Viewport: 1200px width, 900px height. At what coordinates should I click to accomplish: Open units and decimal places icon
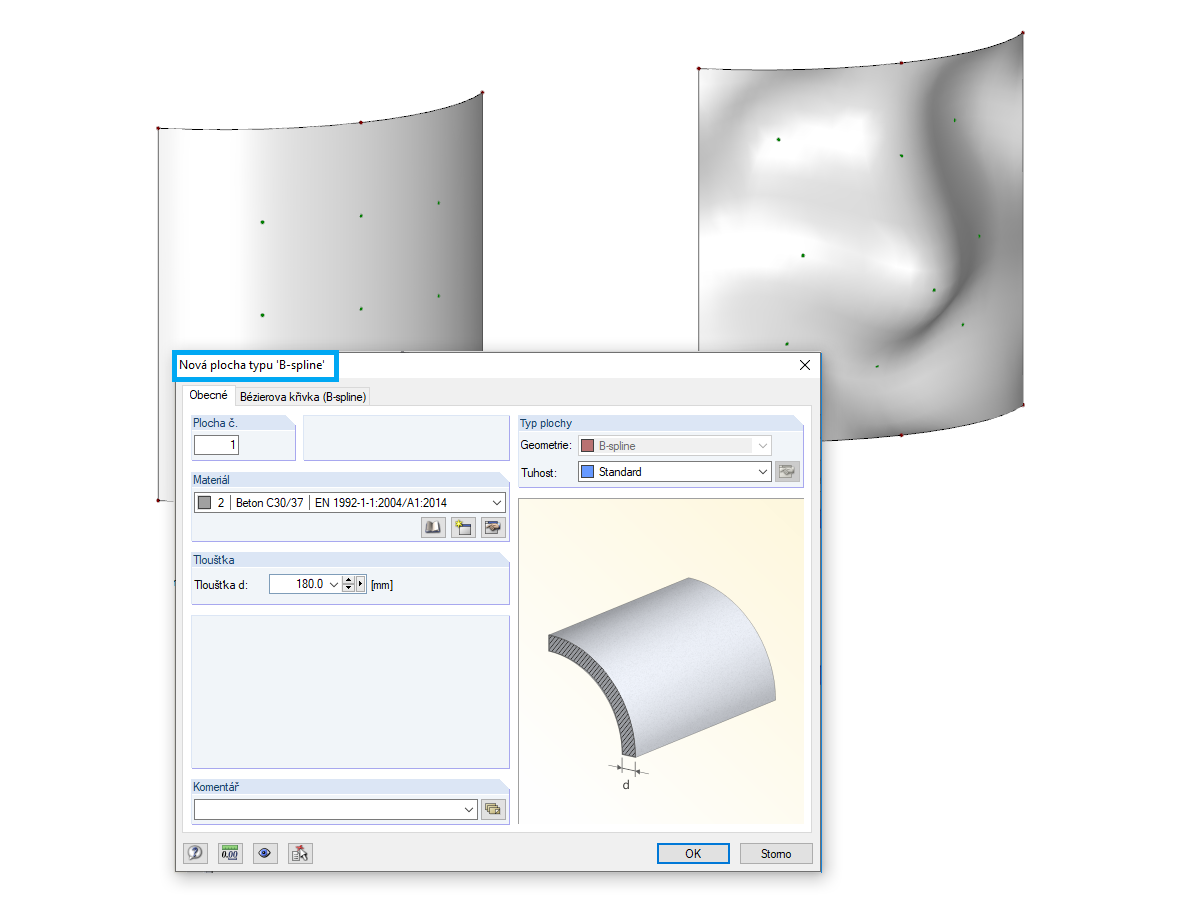click(x=230, y=853)
